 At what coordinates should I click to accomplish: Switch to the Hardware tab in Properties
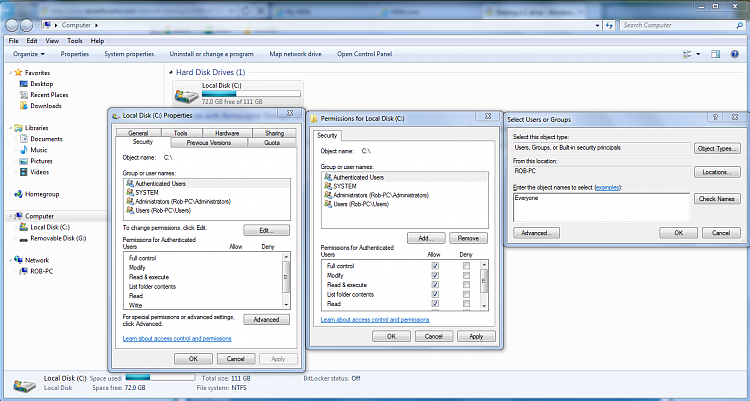click(227, 133)
